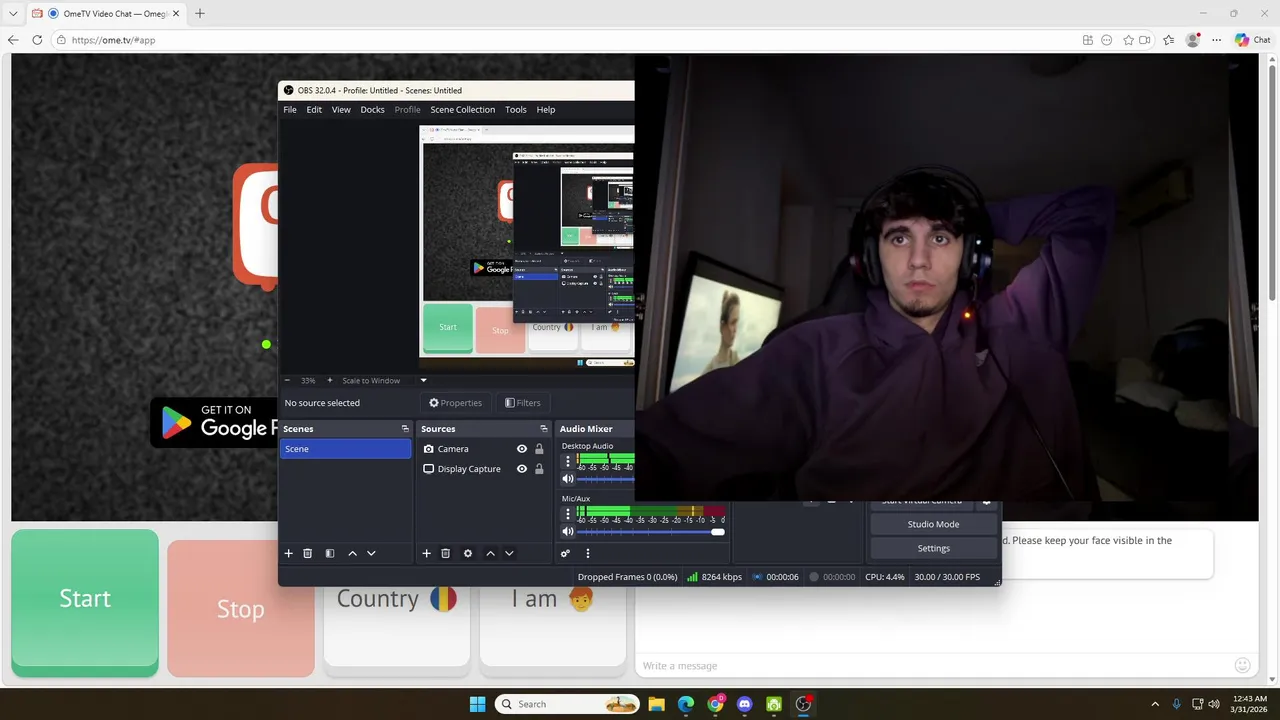
Task: Open Mic/Aux channel three-dot options
Action: [x=568, y=514]
